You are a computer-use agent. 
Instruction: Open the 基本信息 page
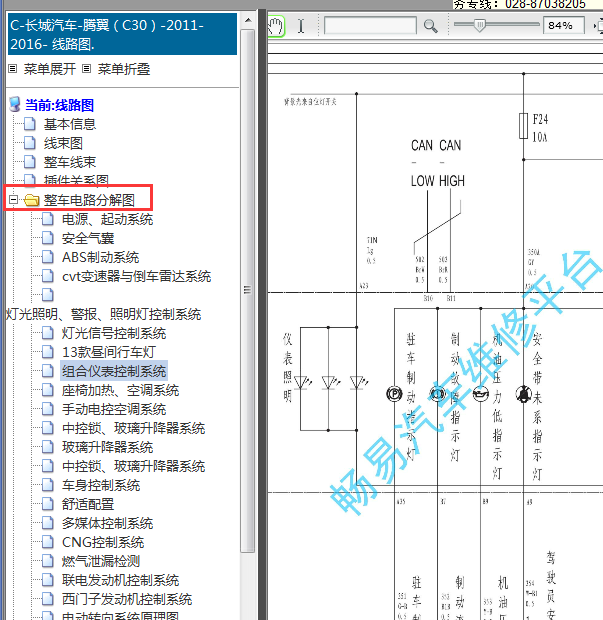click(x=70, y=124)
